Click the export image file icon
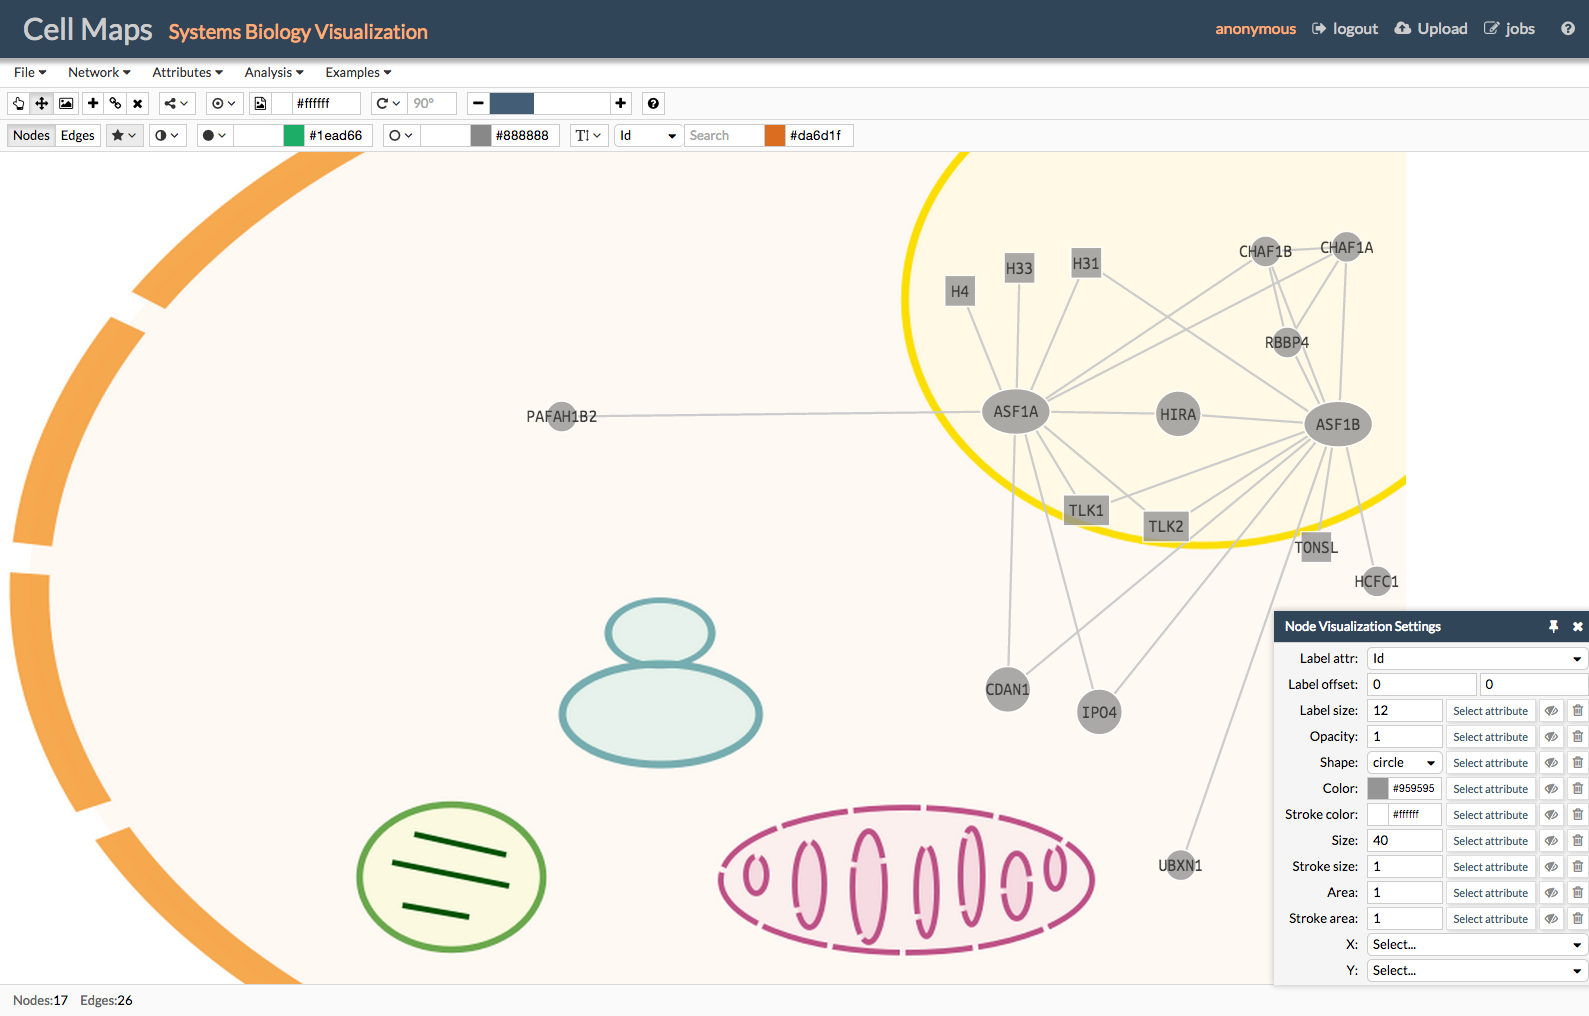Viewport: 1589px width, 1016px height. click(x=260, y=103)
